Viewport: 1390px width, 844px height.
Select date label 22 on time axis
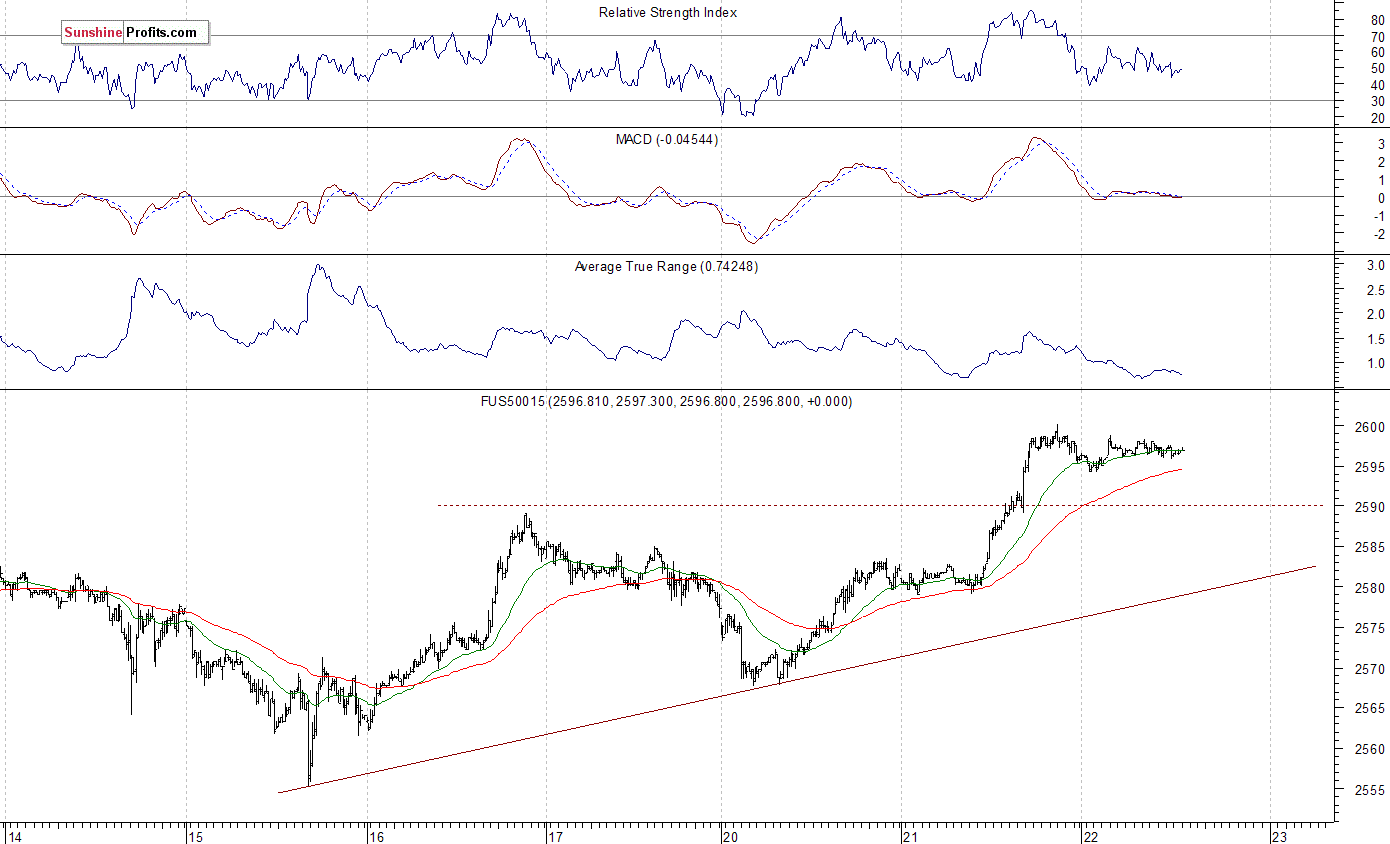click(1092, 836)
